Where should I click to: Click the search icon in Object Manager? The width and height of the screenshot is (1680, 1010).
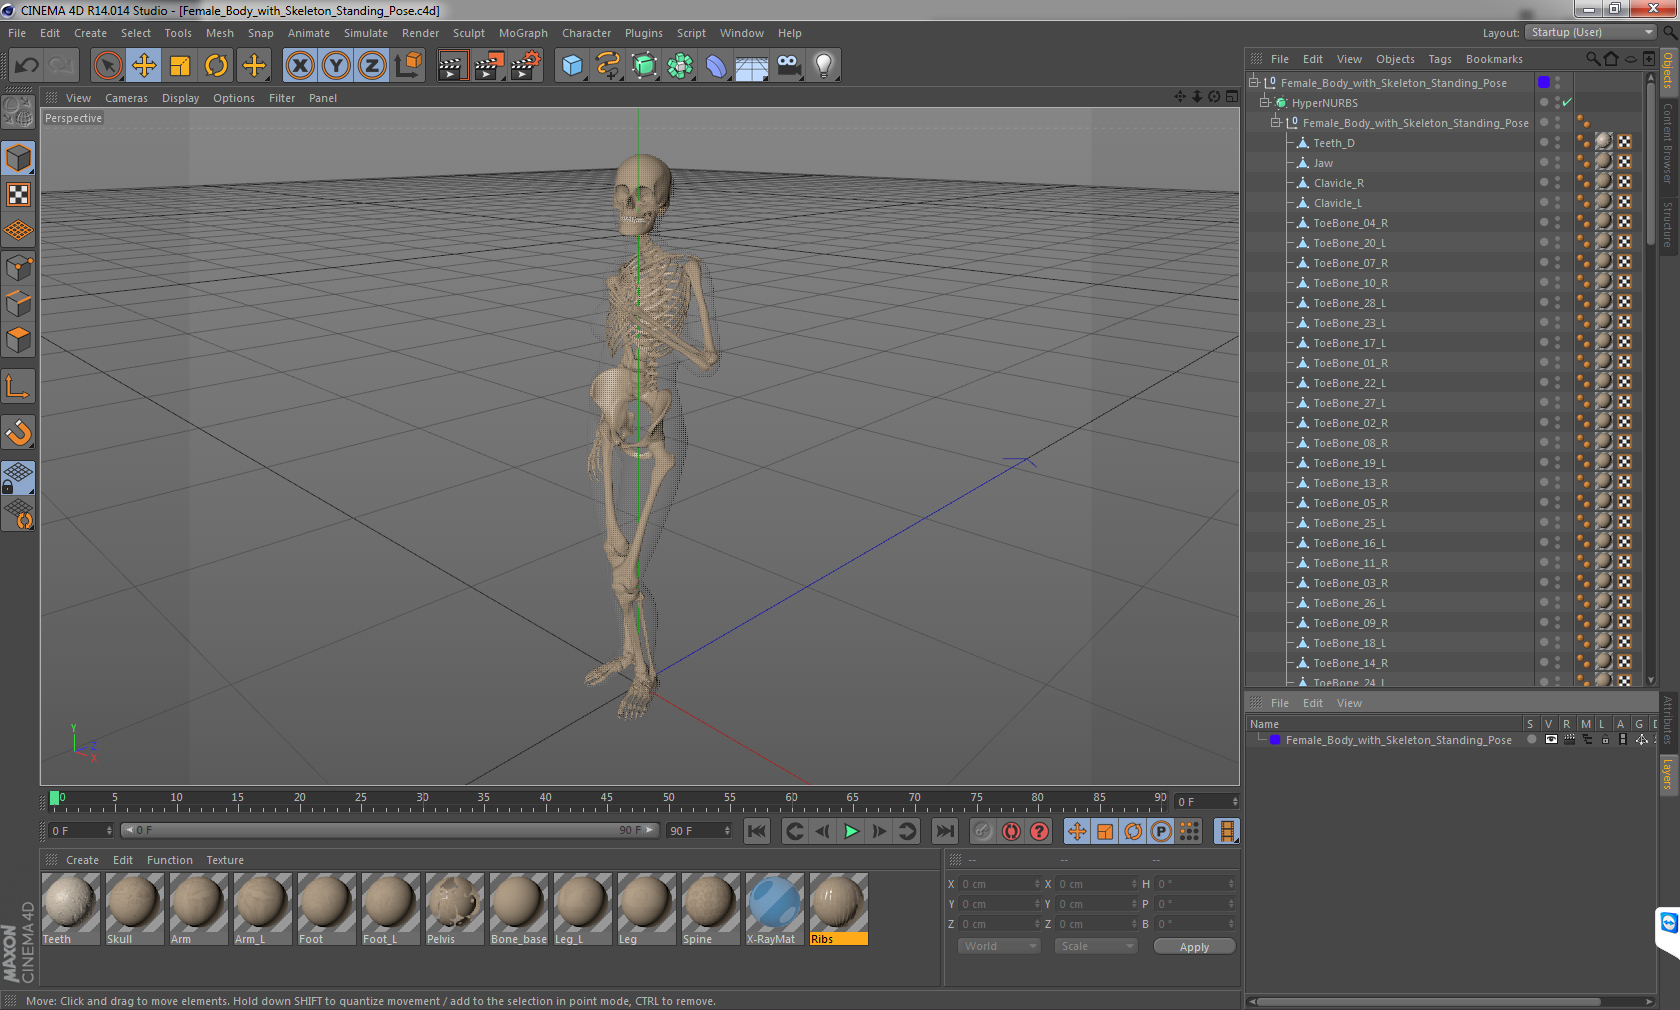point(1592,59)
